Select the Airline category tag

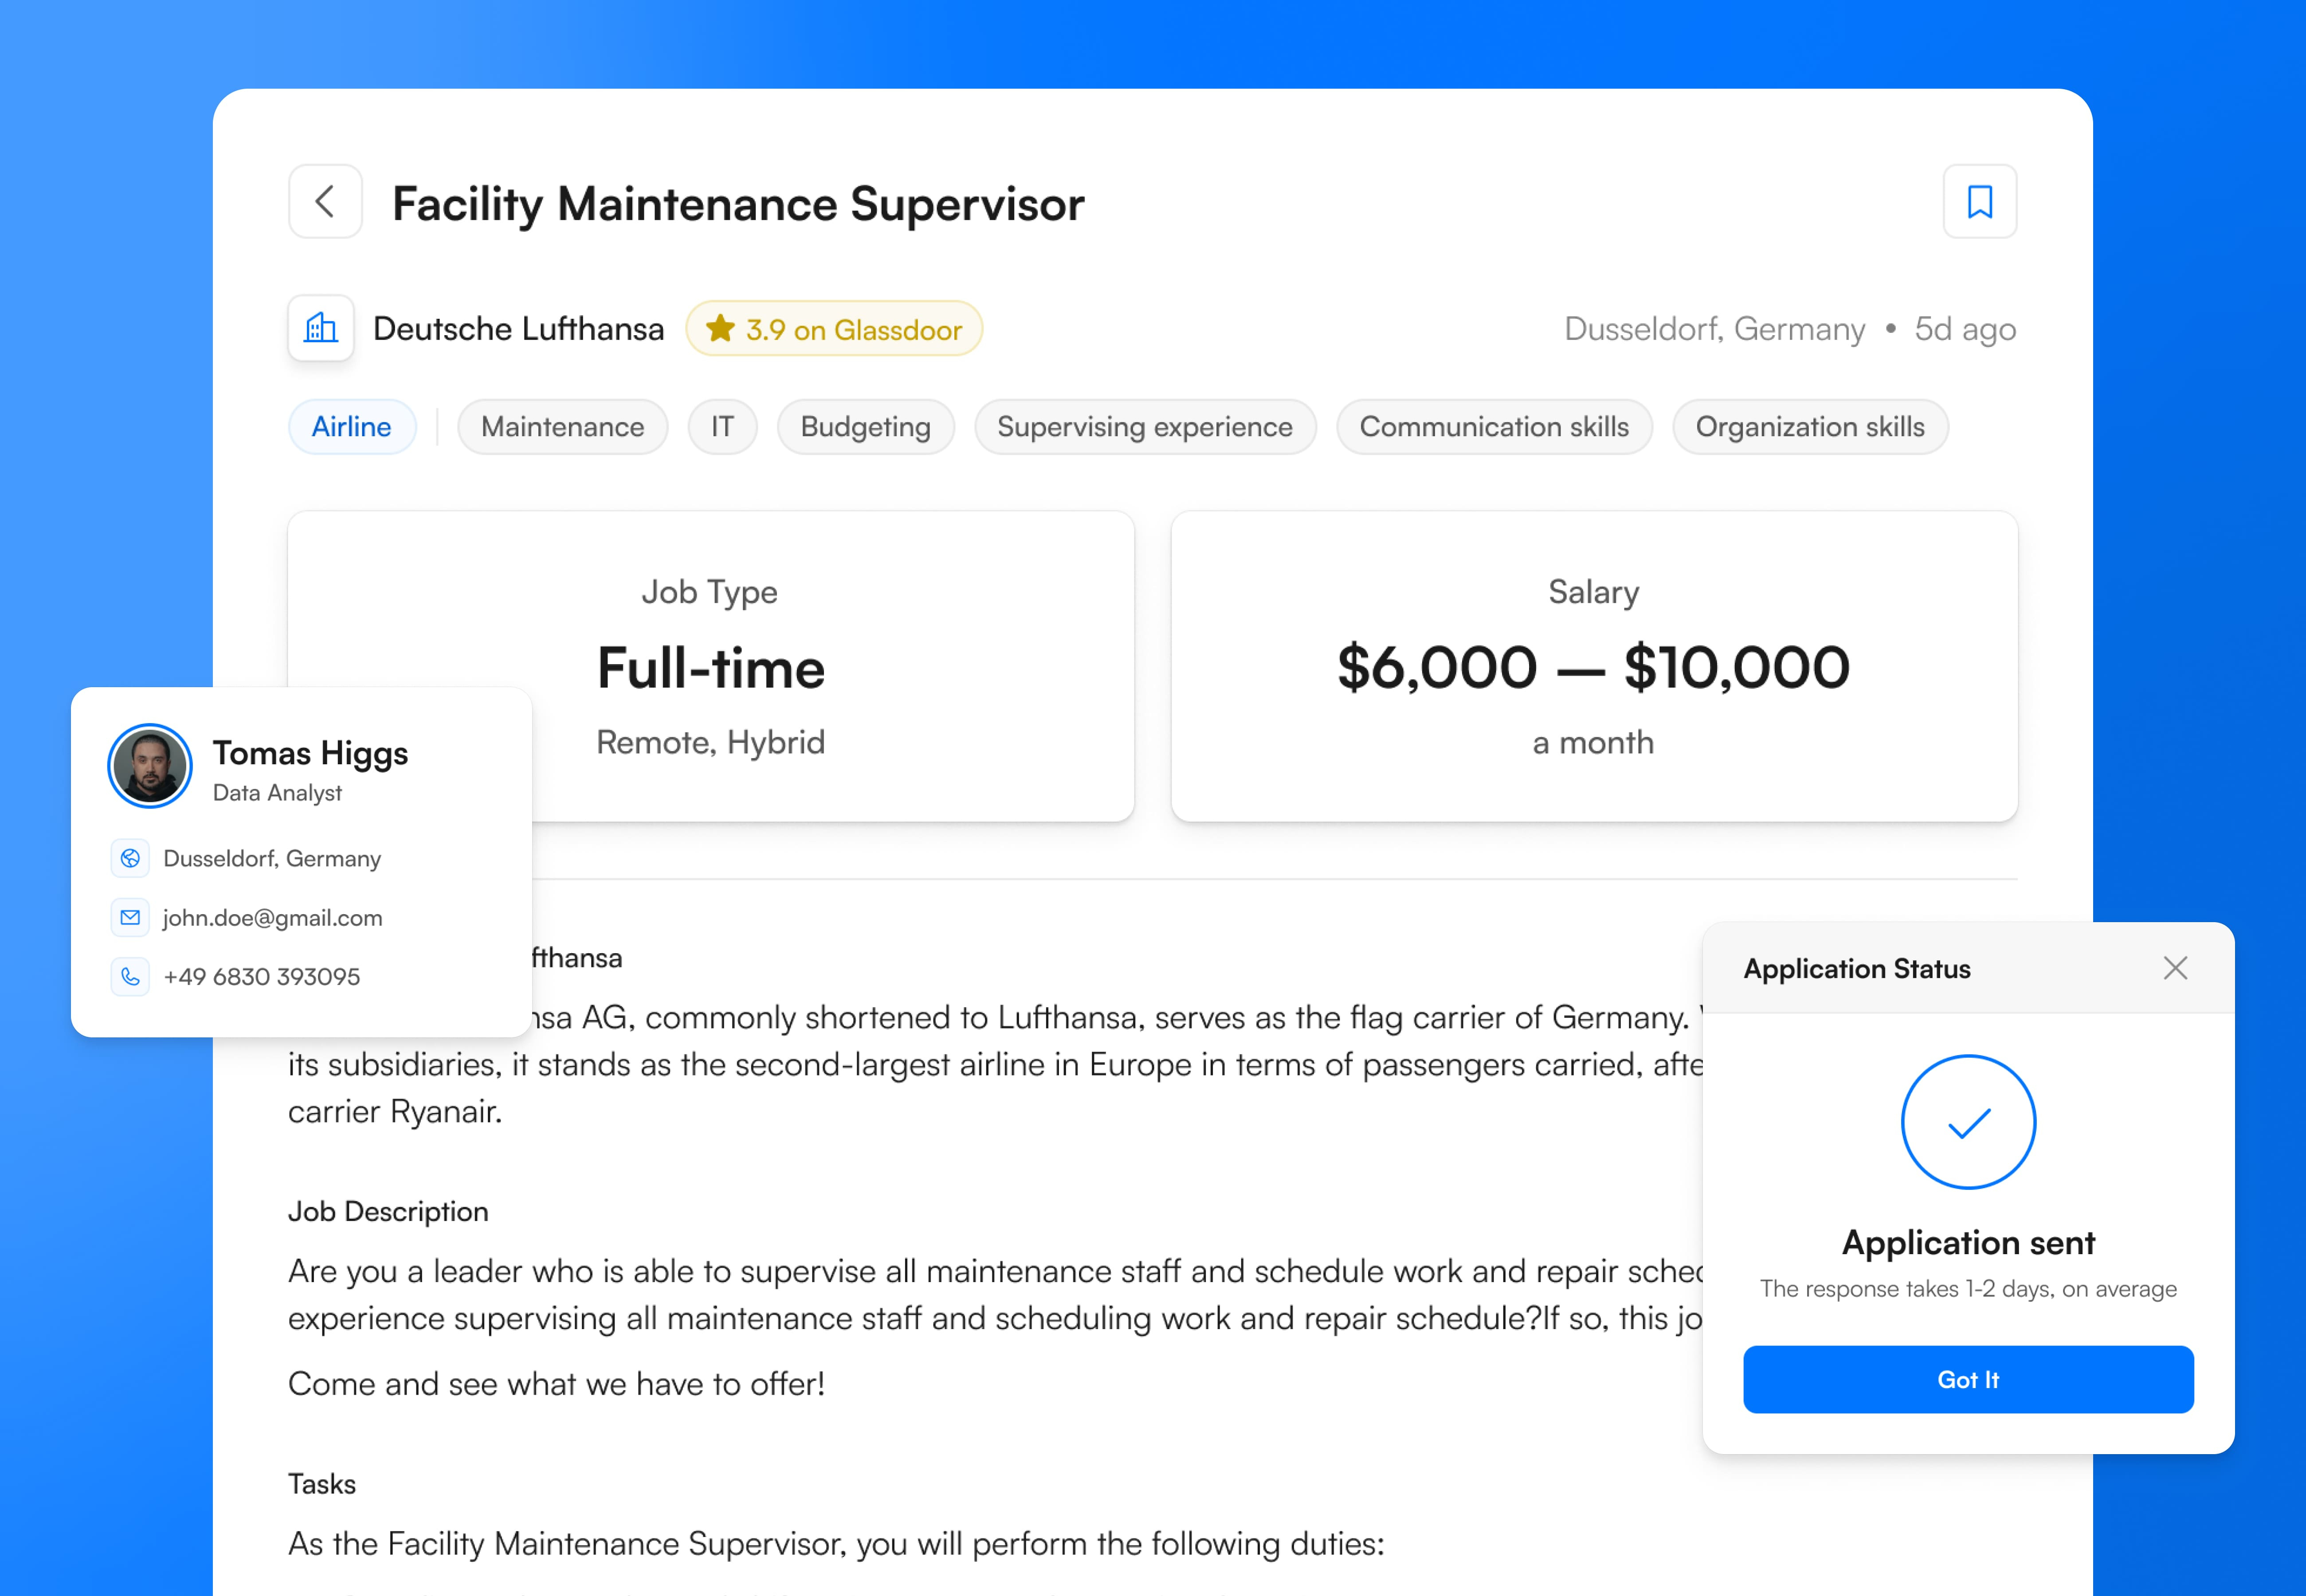351,427
